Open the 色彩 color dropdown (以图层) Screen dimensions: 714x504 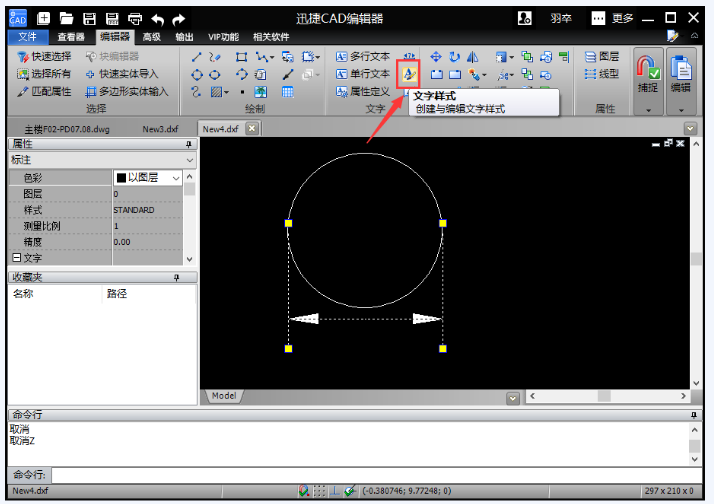click(176, 177)
